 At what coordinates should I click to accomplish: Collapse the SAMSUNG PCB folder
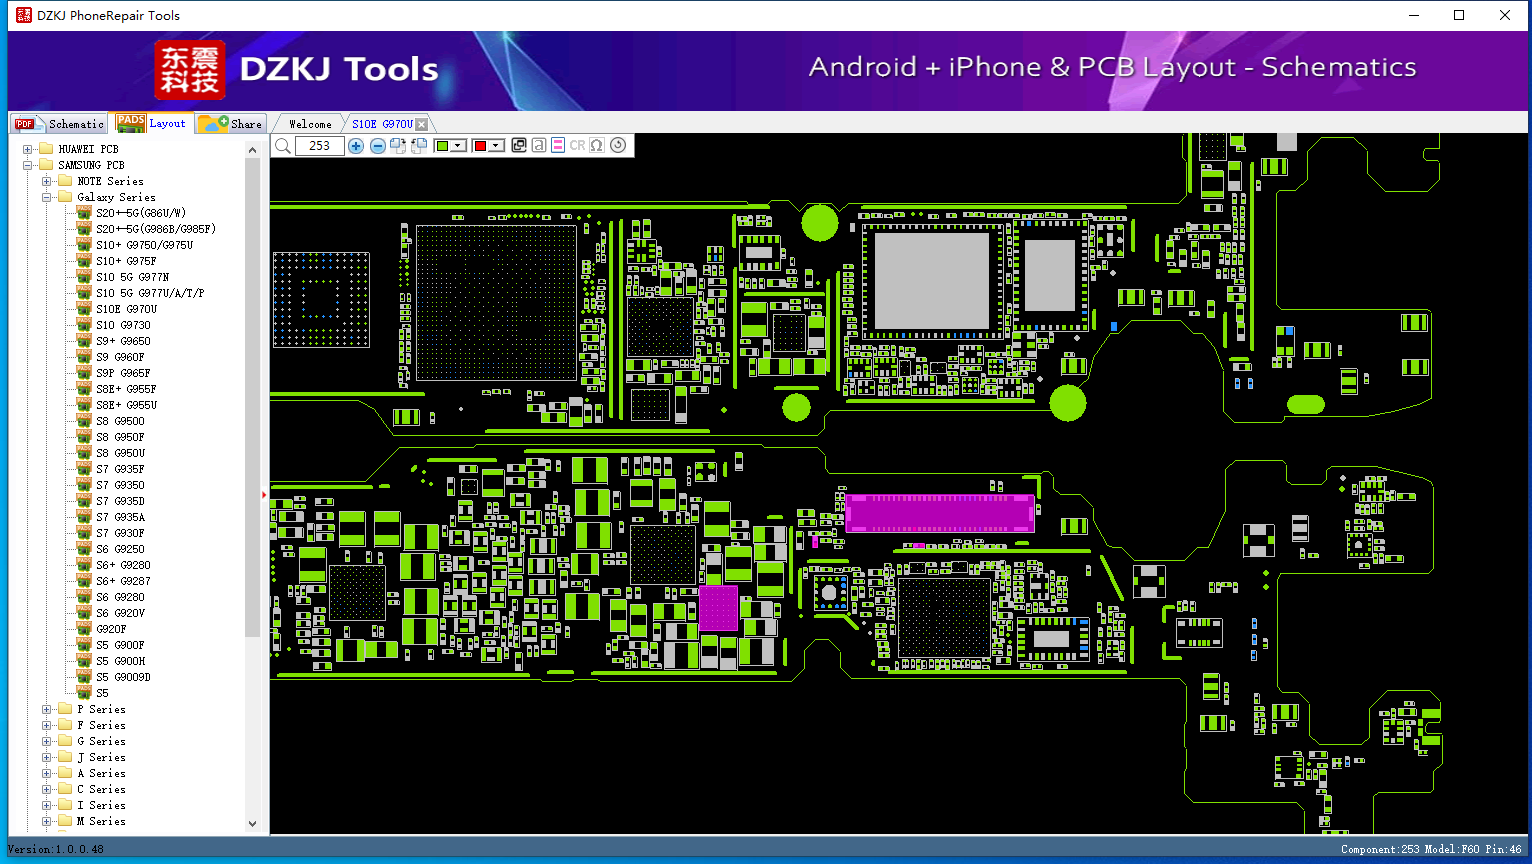click(28, 165)
